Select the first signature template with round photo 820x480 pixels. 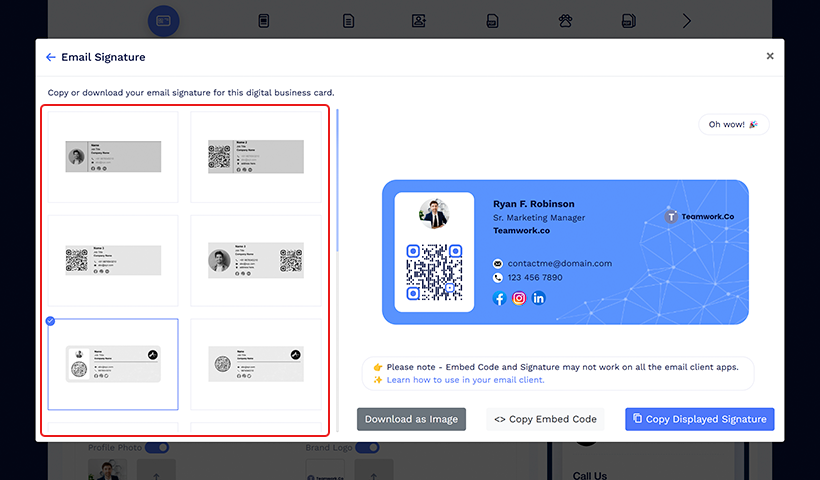(113, 157)
